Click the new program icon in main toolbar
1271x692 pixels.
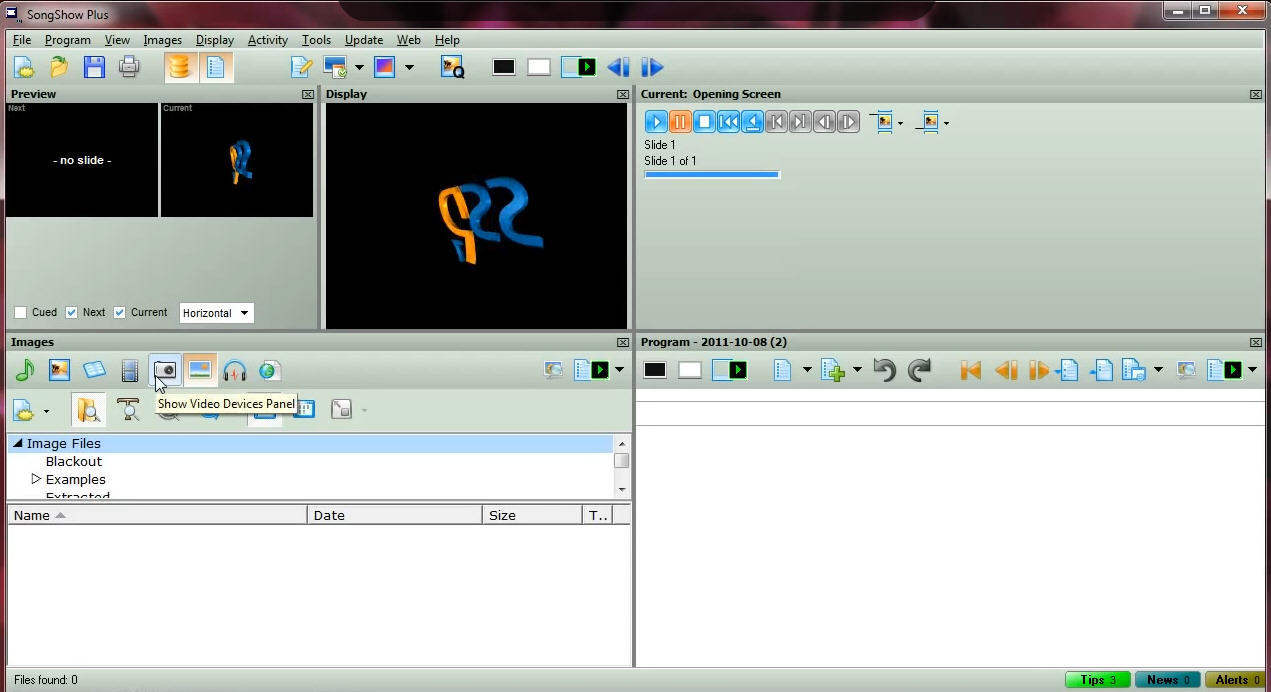point(24,67)
